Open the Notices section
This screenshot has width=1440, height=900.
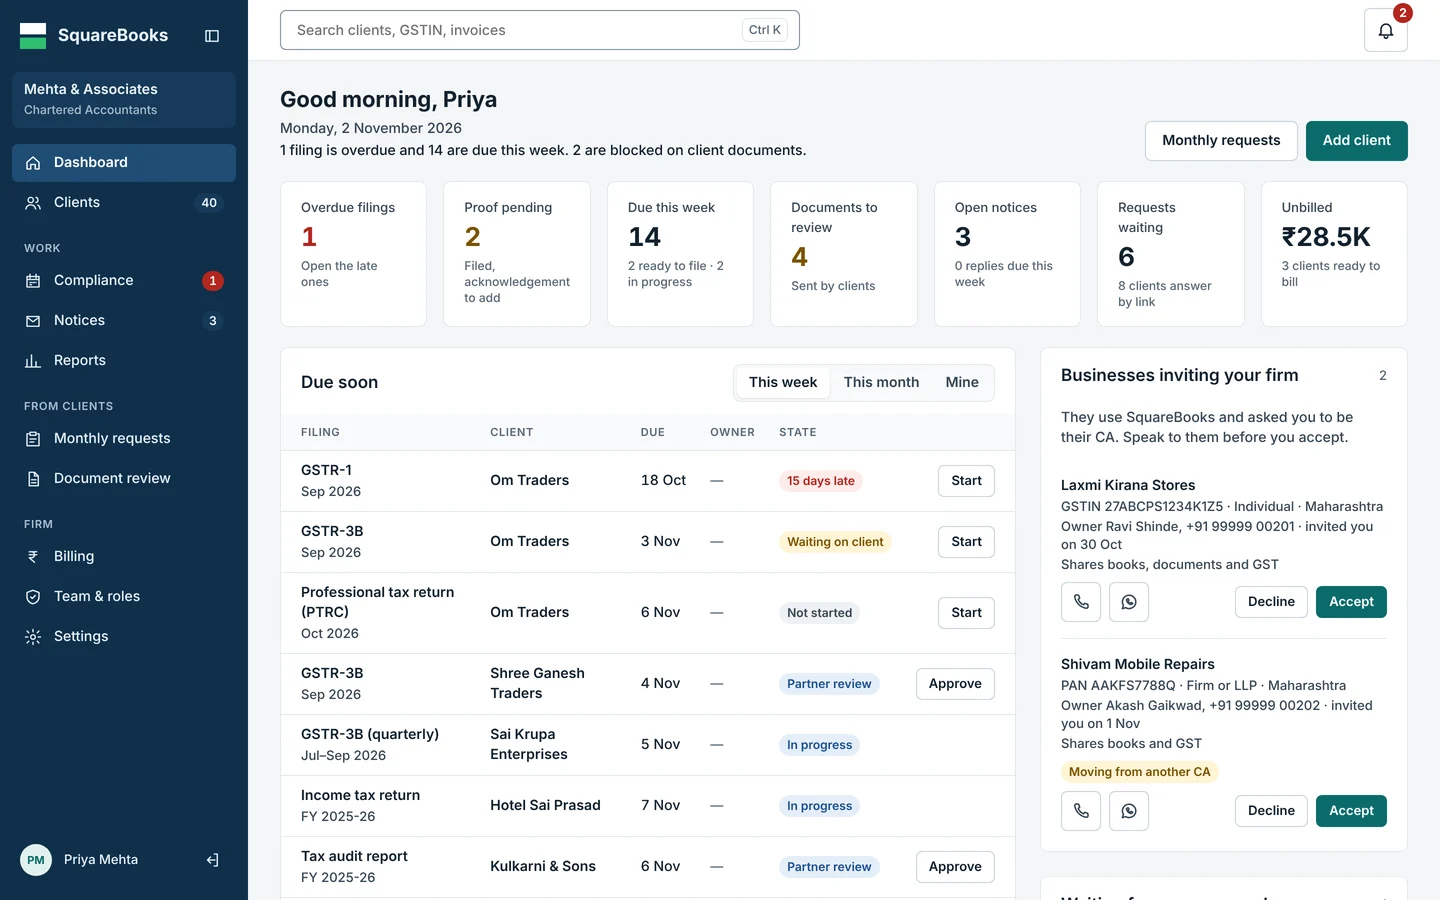[124, 321]
